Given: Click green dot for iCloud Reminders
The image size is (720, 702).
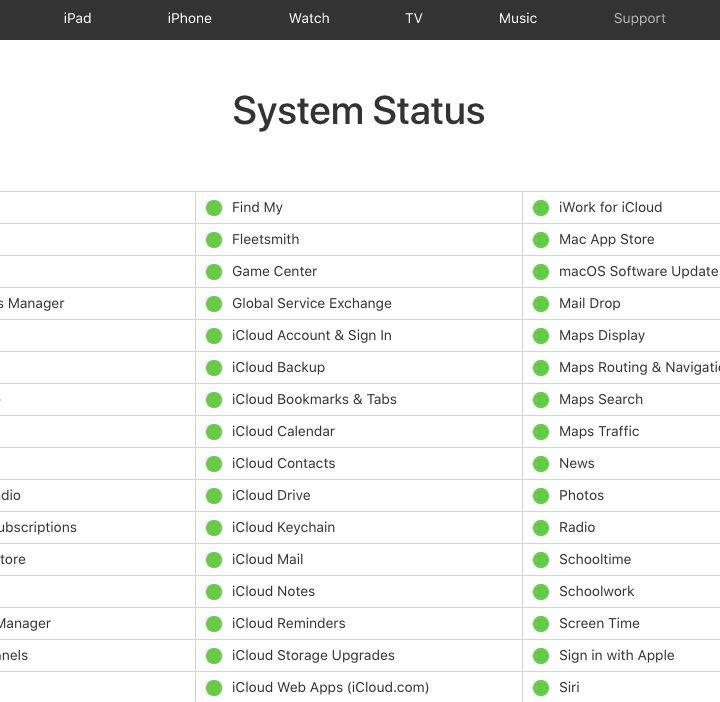Looking at the screenshot, I should 214,624.
